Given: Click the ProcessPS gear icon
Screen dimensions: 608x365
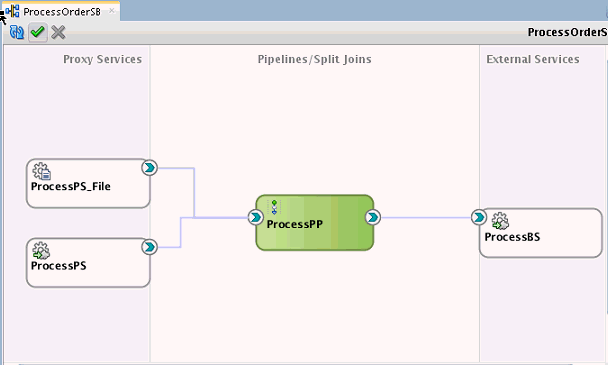Looking at the screenshot, I should click(x=41, y=251).
